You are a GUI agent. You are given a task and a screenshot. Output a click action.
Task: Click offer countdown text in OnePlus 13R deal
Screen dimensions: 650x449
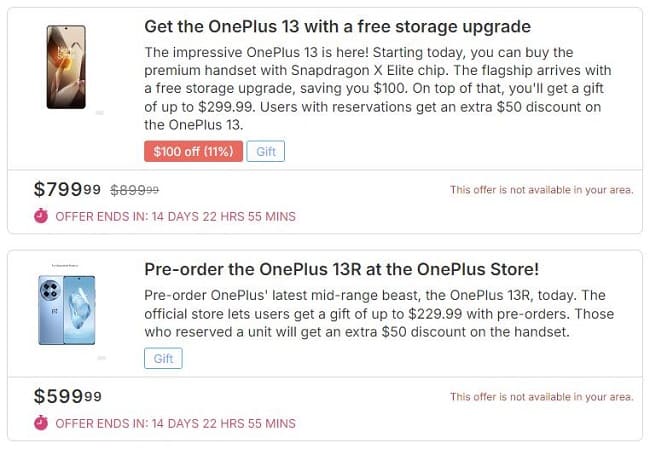point(175,424)
